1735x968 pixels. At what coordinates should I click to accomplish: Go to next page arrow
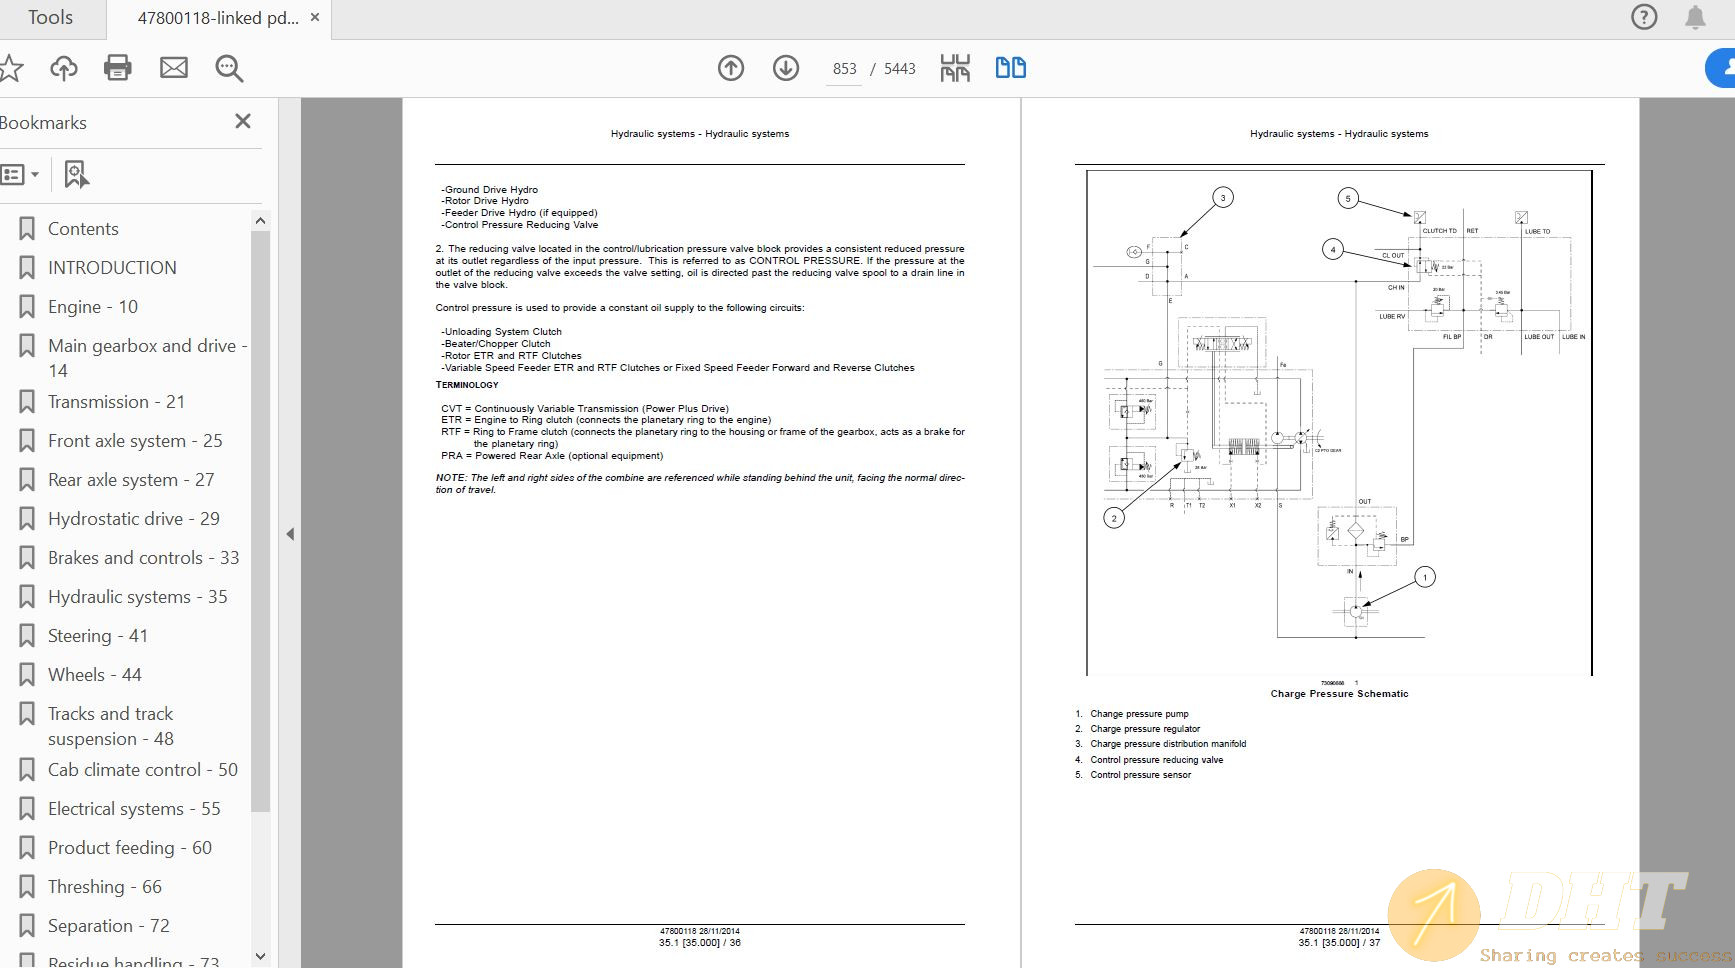tap(786, 68)
